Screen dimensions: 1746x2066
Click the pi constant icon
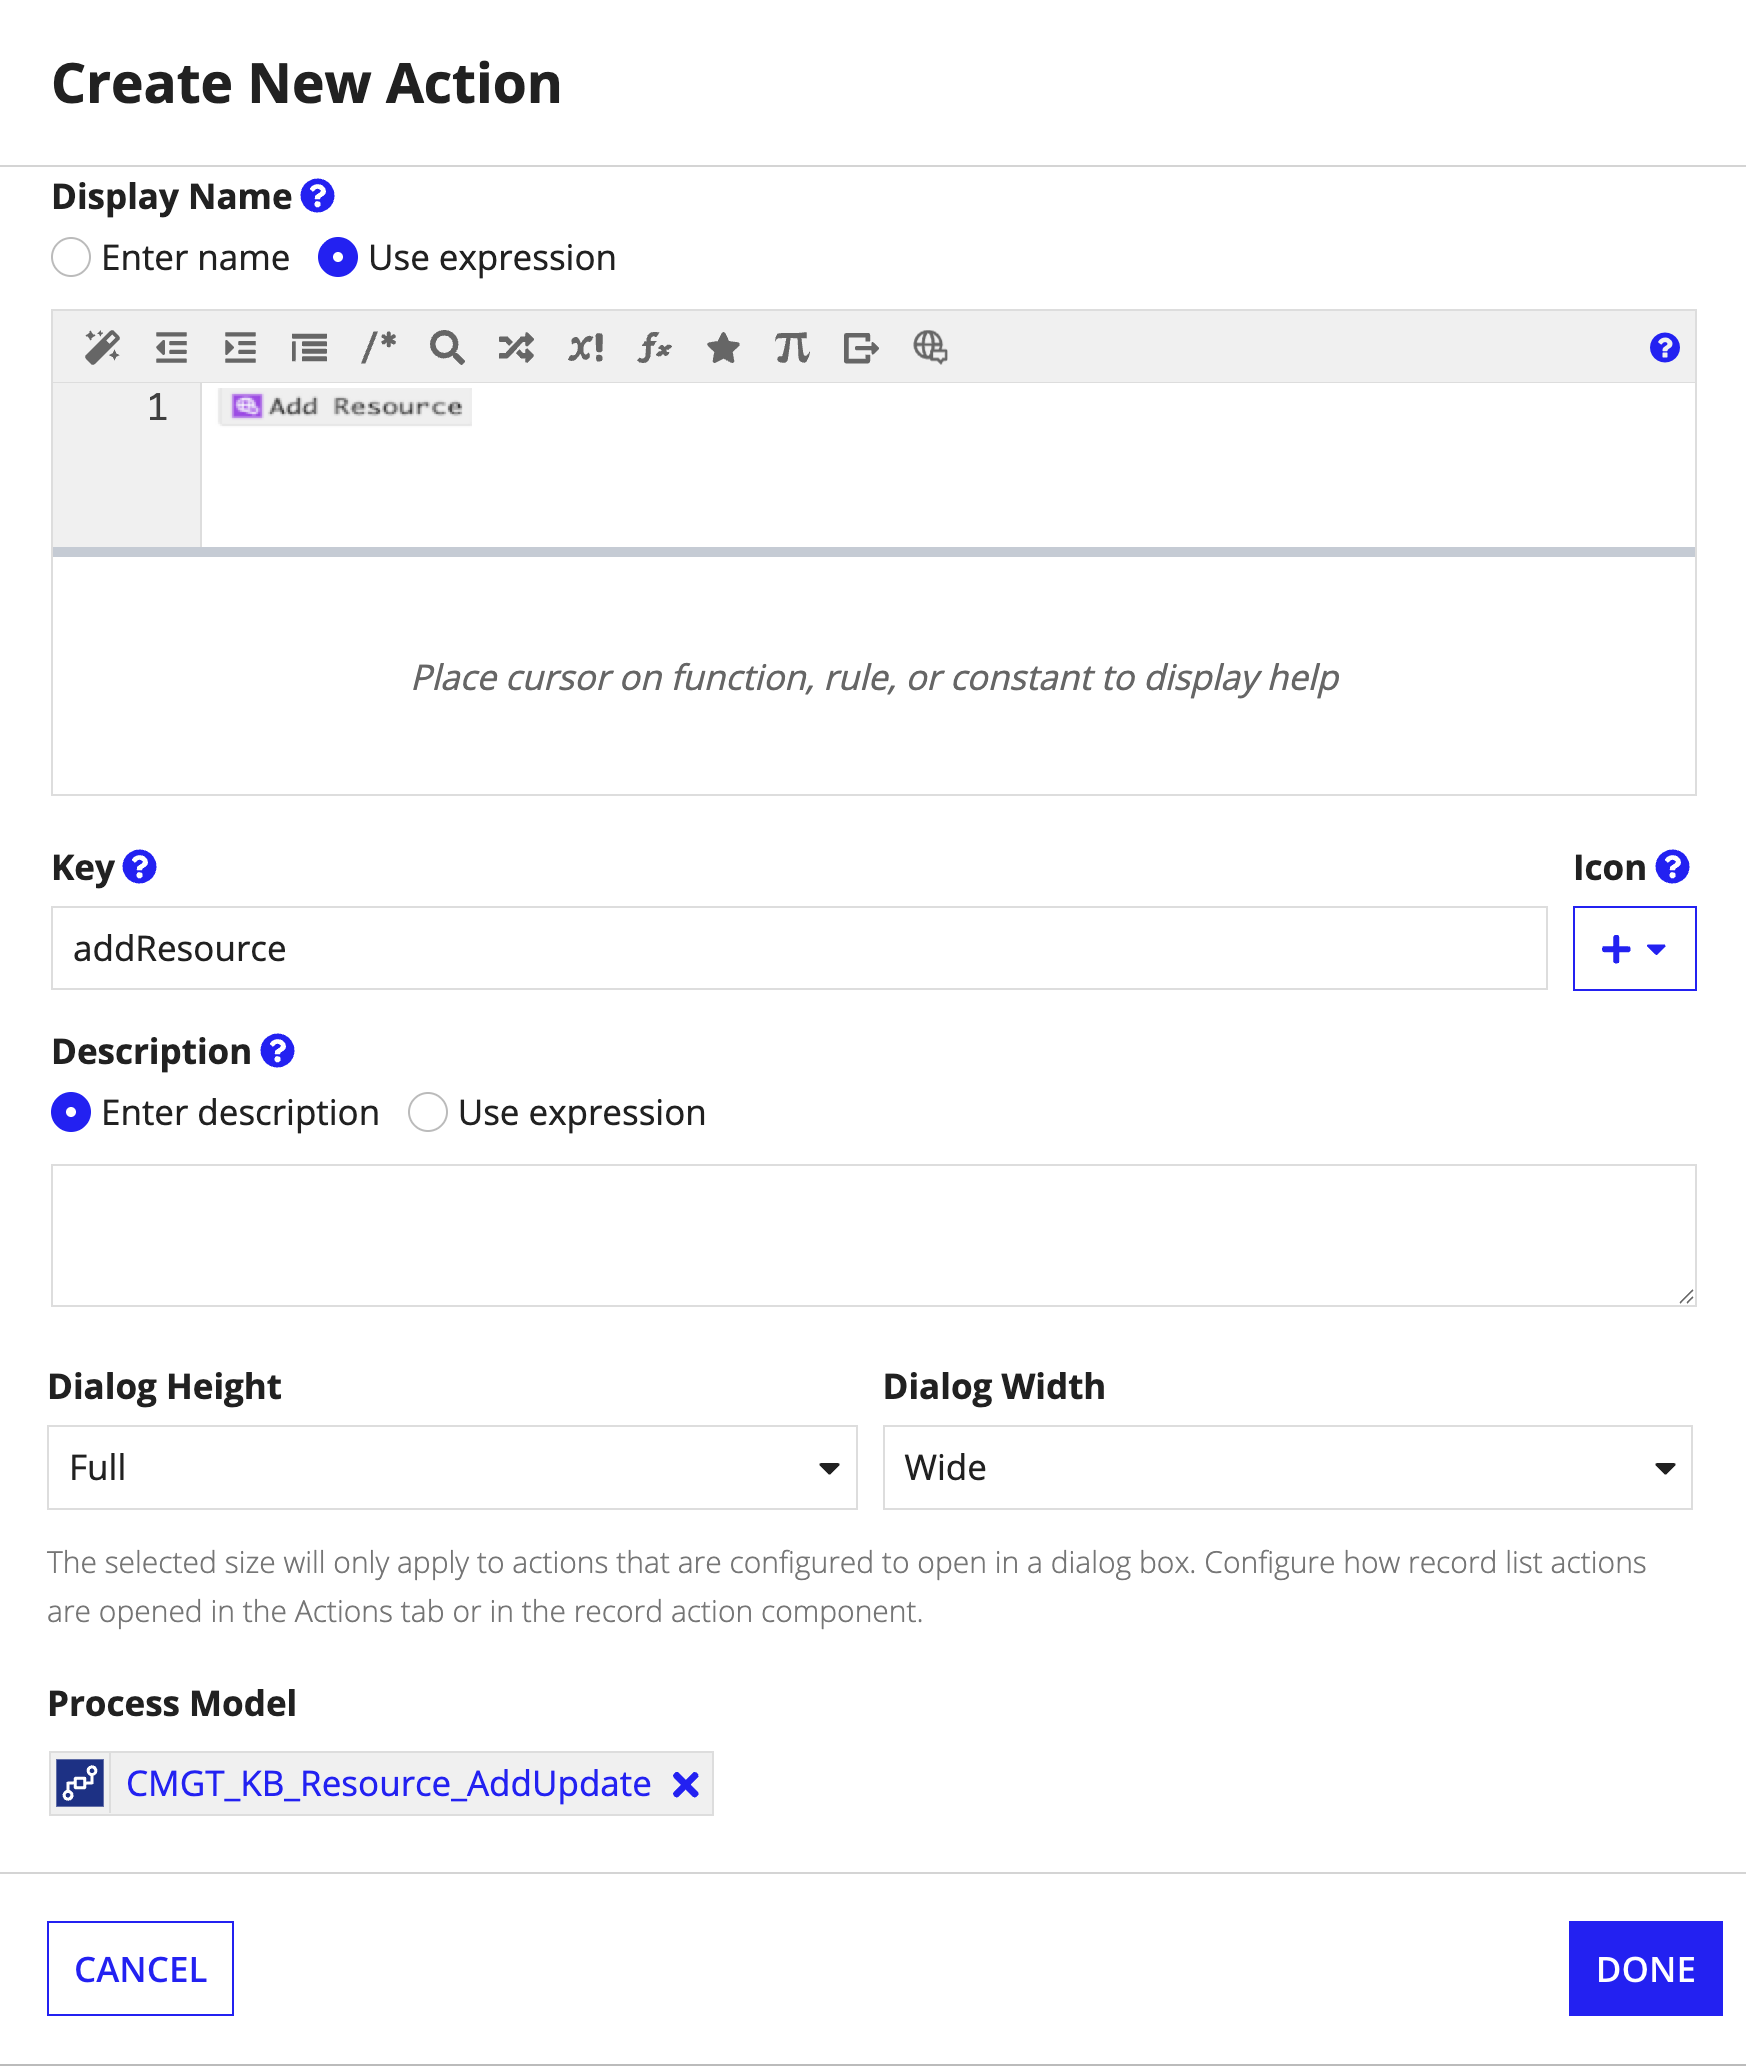coord(792,347)
